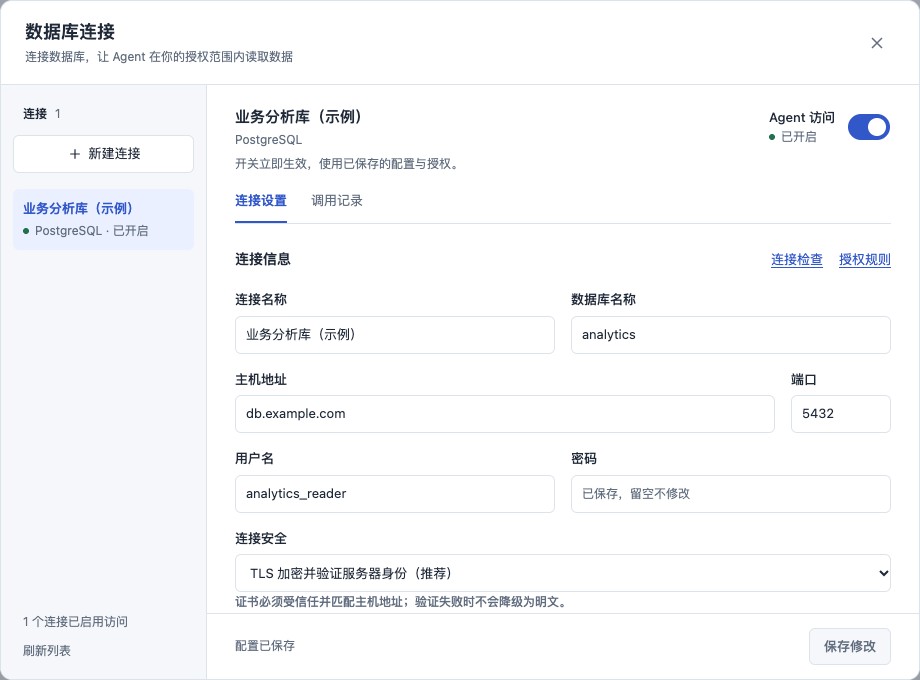Click the green status dot beside 已开启

tap(772, 137)
